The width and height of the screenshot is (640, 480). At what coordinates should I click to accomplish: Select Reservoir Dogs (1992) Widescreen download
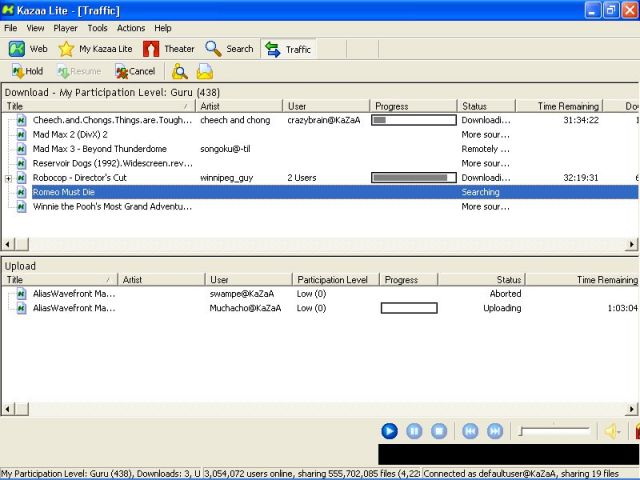[112, 164]
